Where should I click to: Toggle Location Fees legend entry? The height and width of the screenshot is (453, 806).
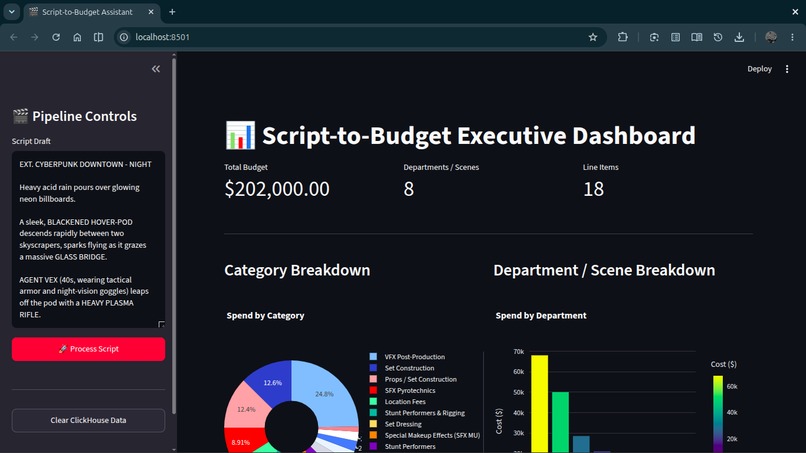point(405,402)
